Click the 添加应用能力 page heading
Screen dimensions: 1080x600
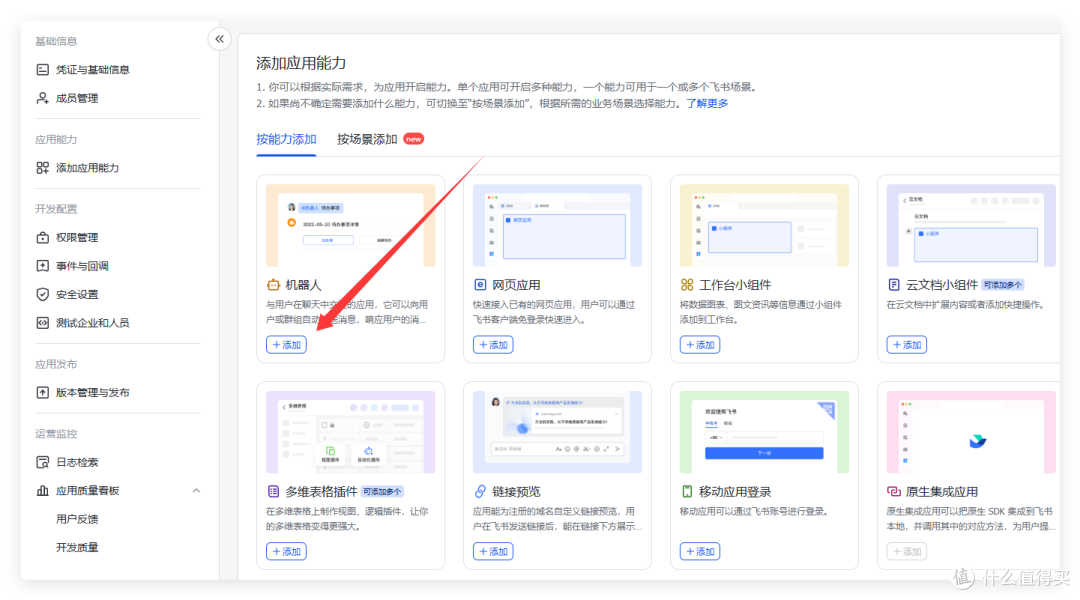[301, 63]
